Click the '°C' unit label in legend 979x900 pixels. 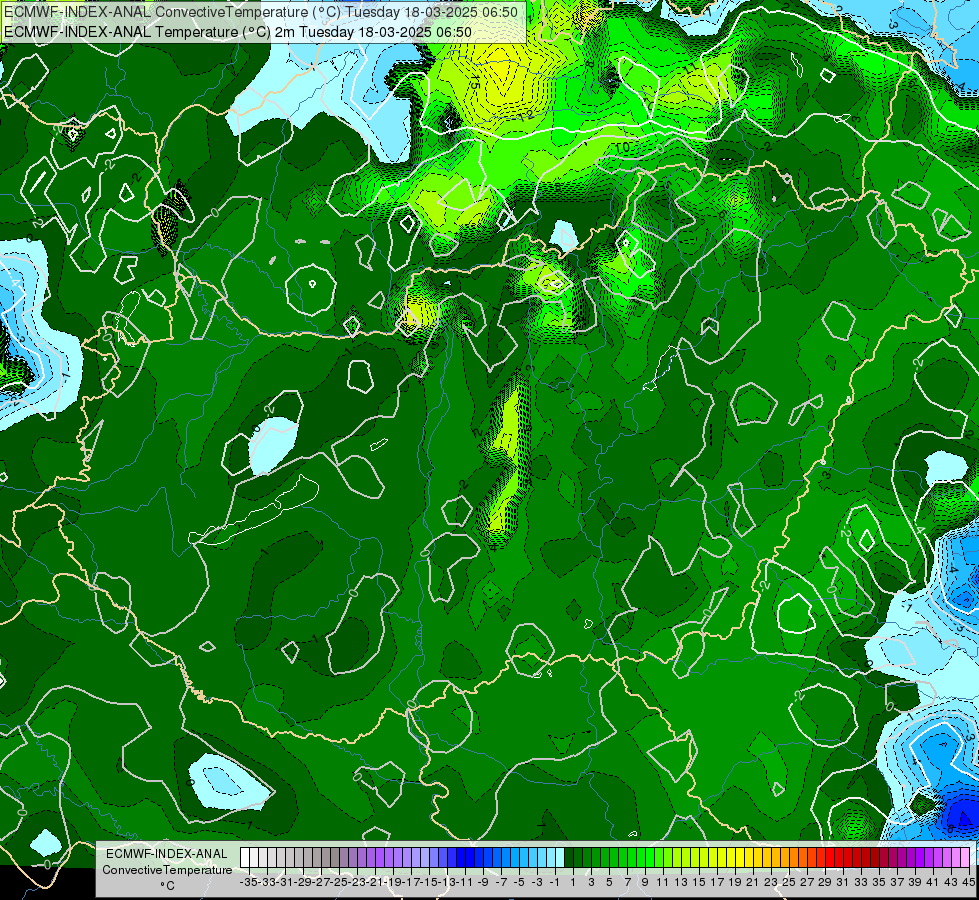(x=167, y=886)
